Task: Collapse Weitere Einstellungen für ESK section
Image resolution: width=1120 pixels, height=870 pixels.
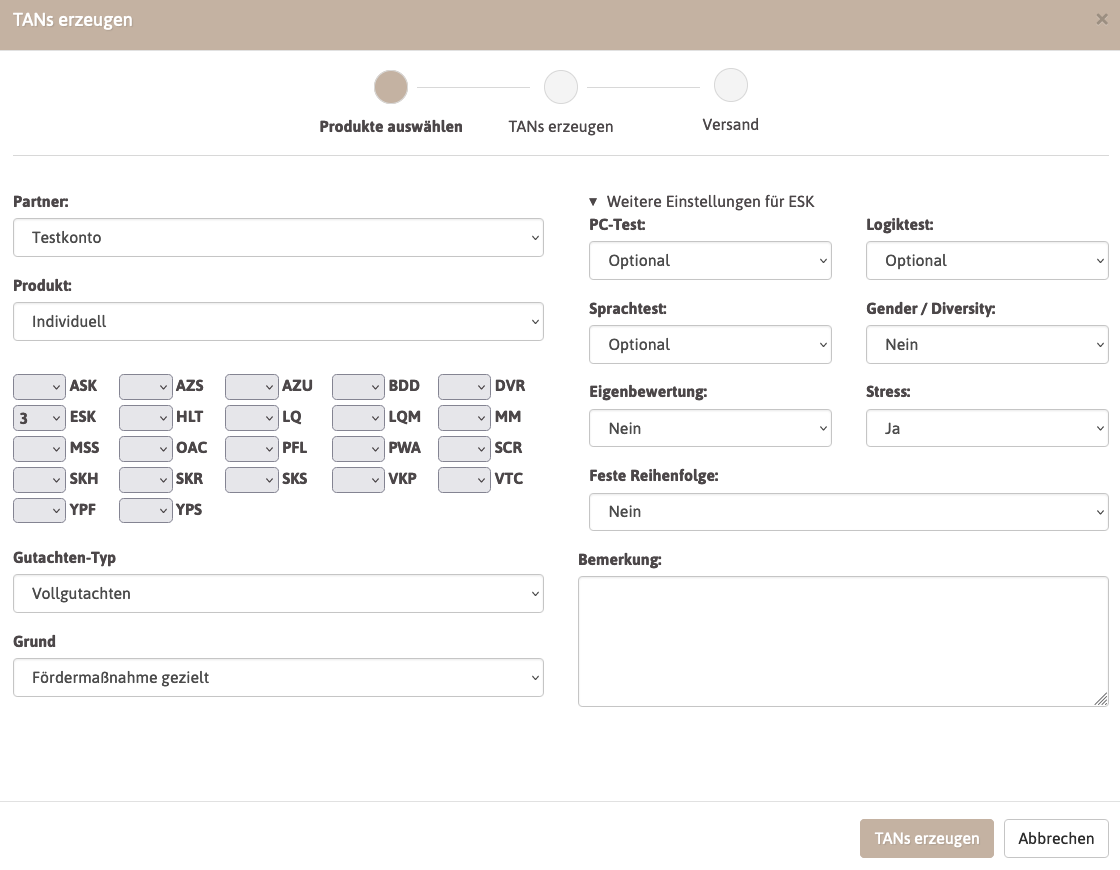Action: tap(702, 202)
